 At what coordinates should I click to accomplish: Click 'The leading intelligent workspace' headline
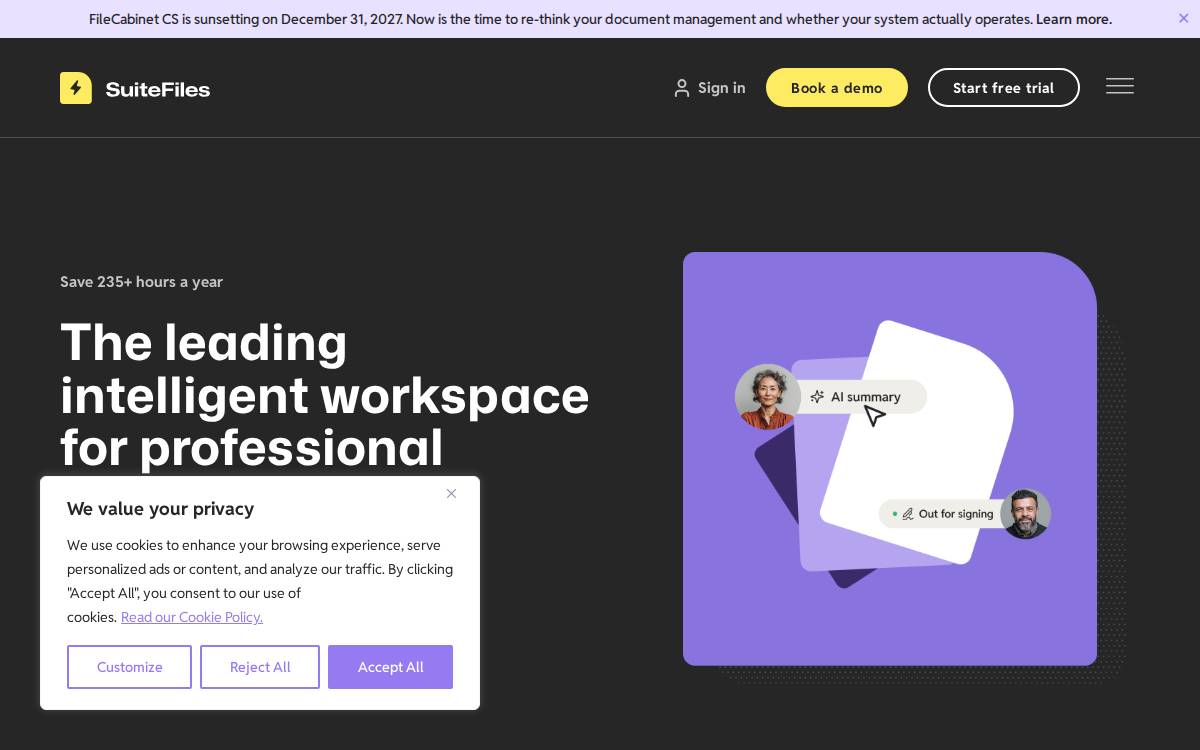[325, 395]
